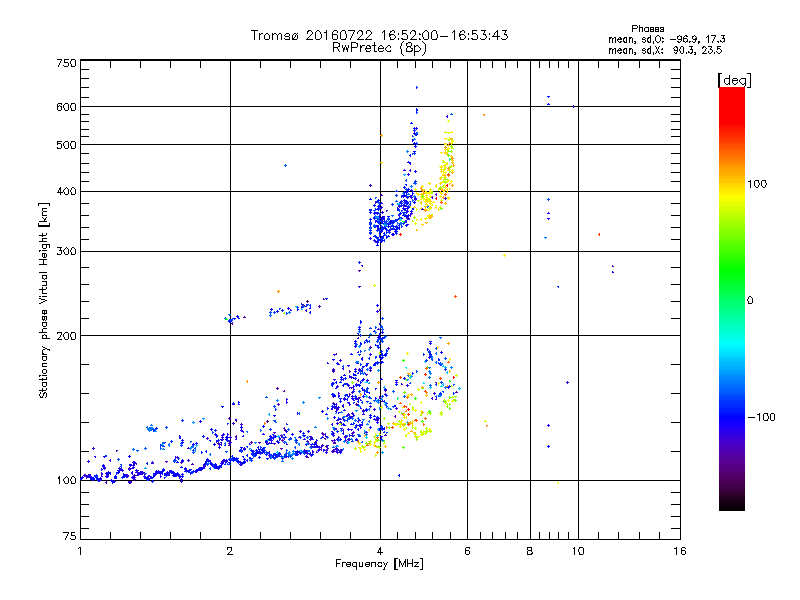Click the y-axis tick label '200'
The width and height of the screenshot is (800, 600).
tap(66, 336)
